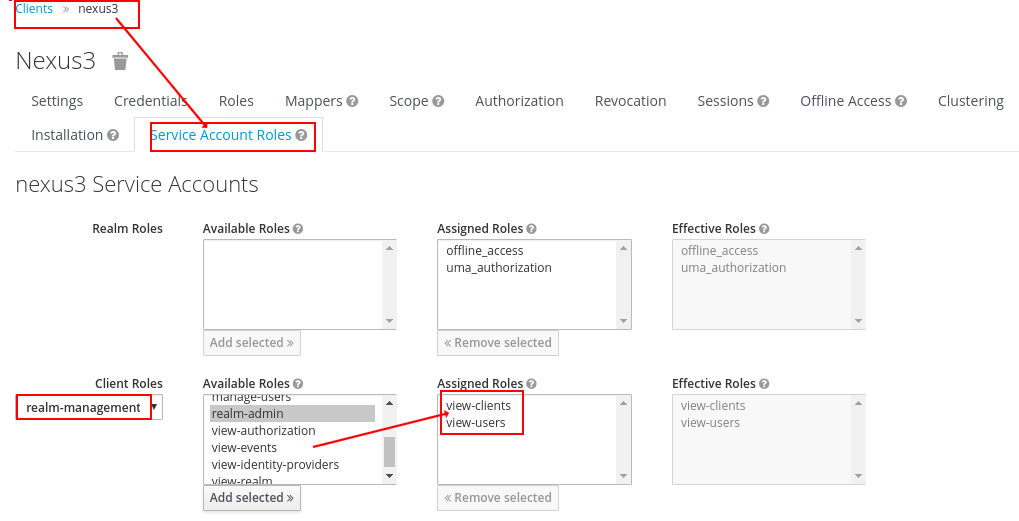Delete Nexus3 client via trash icon
Viewport: 1019px width, 521px height.
coord(120,61)
